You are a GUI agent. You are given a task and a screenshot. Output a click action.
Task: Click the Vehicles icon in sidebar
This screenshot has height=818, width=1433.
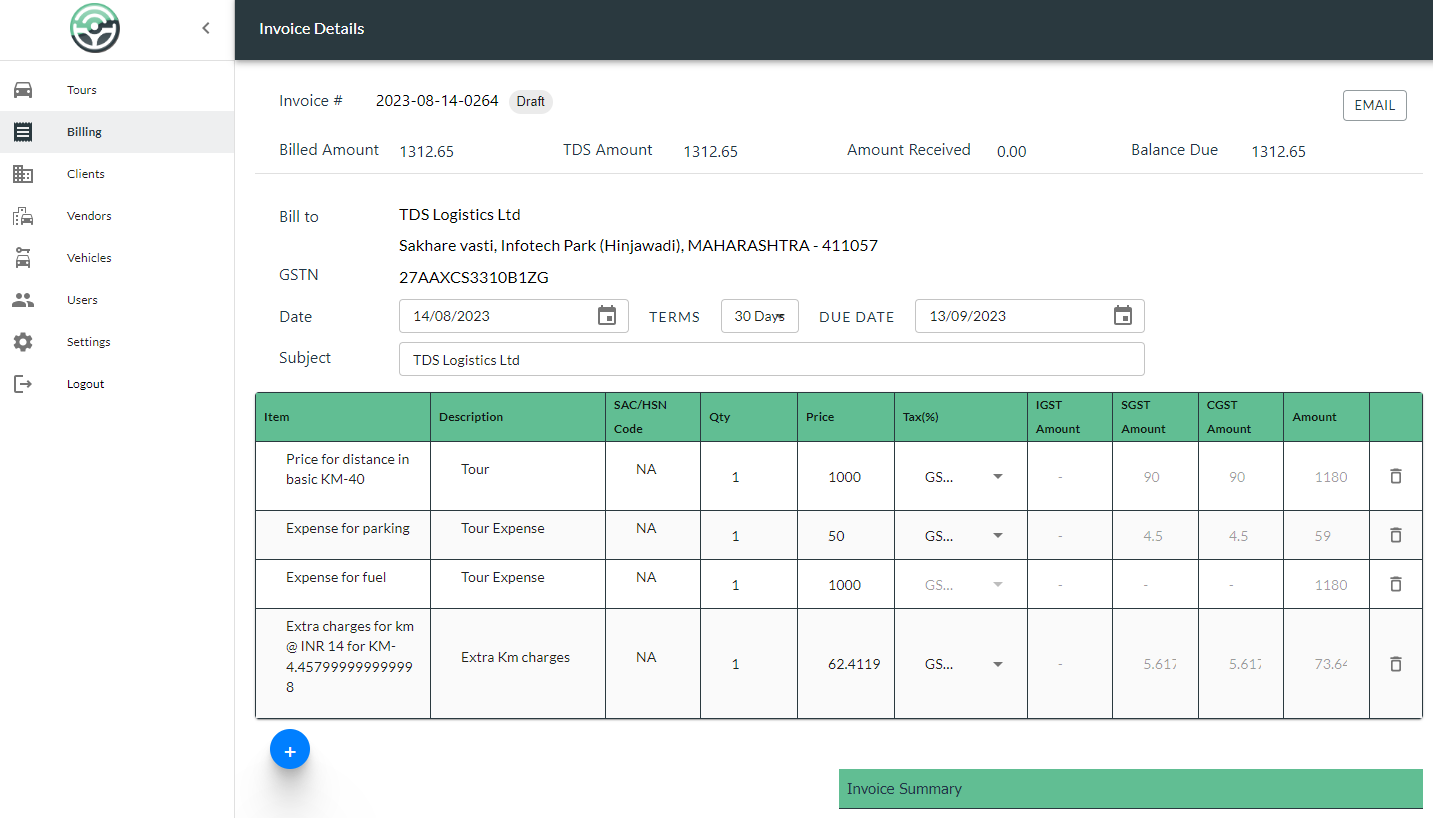click(x=23, y=258)
